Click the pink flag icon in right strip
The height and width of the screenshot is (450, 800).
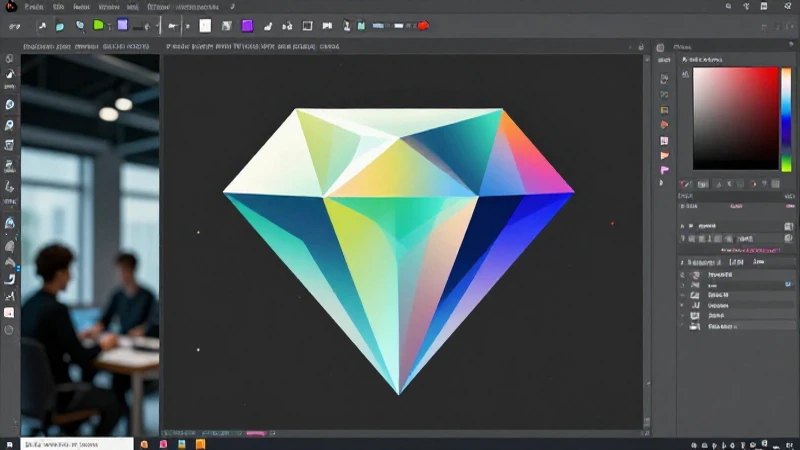[664, 170]
